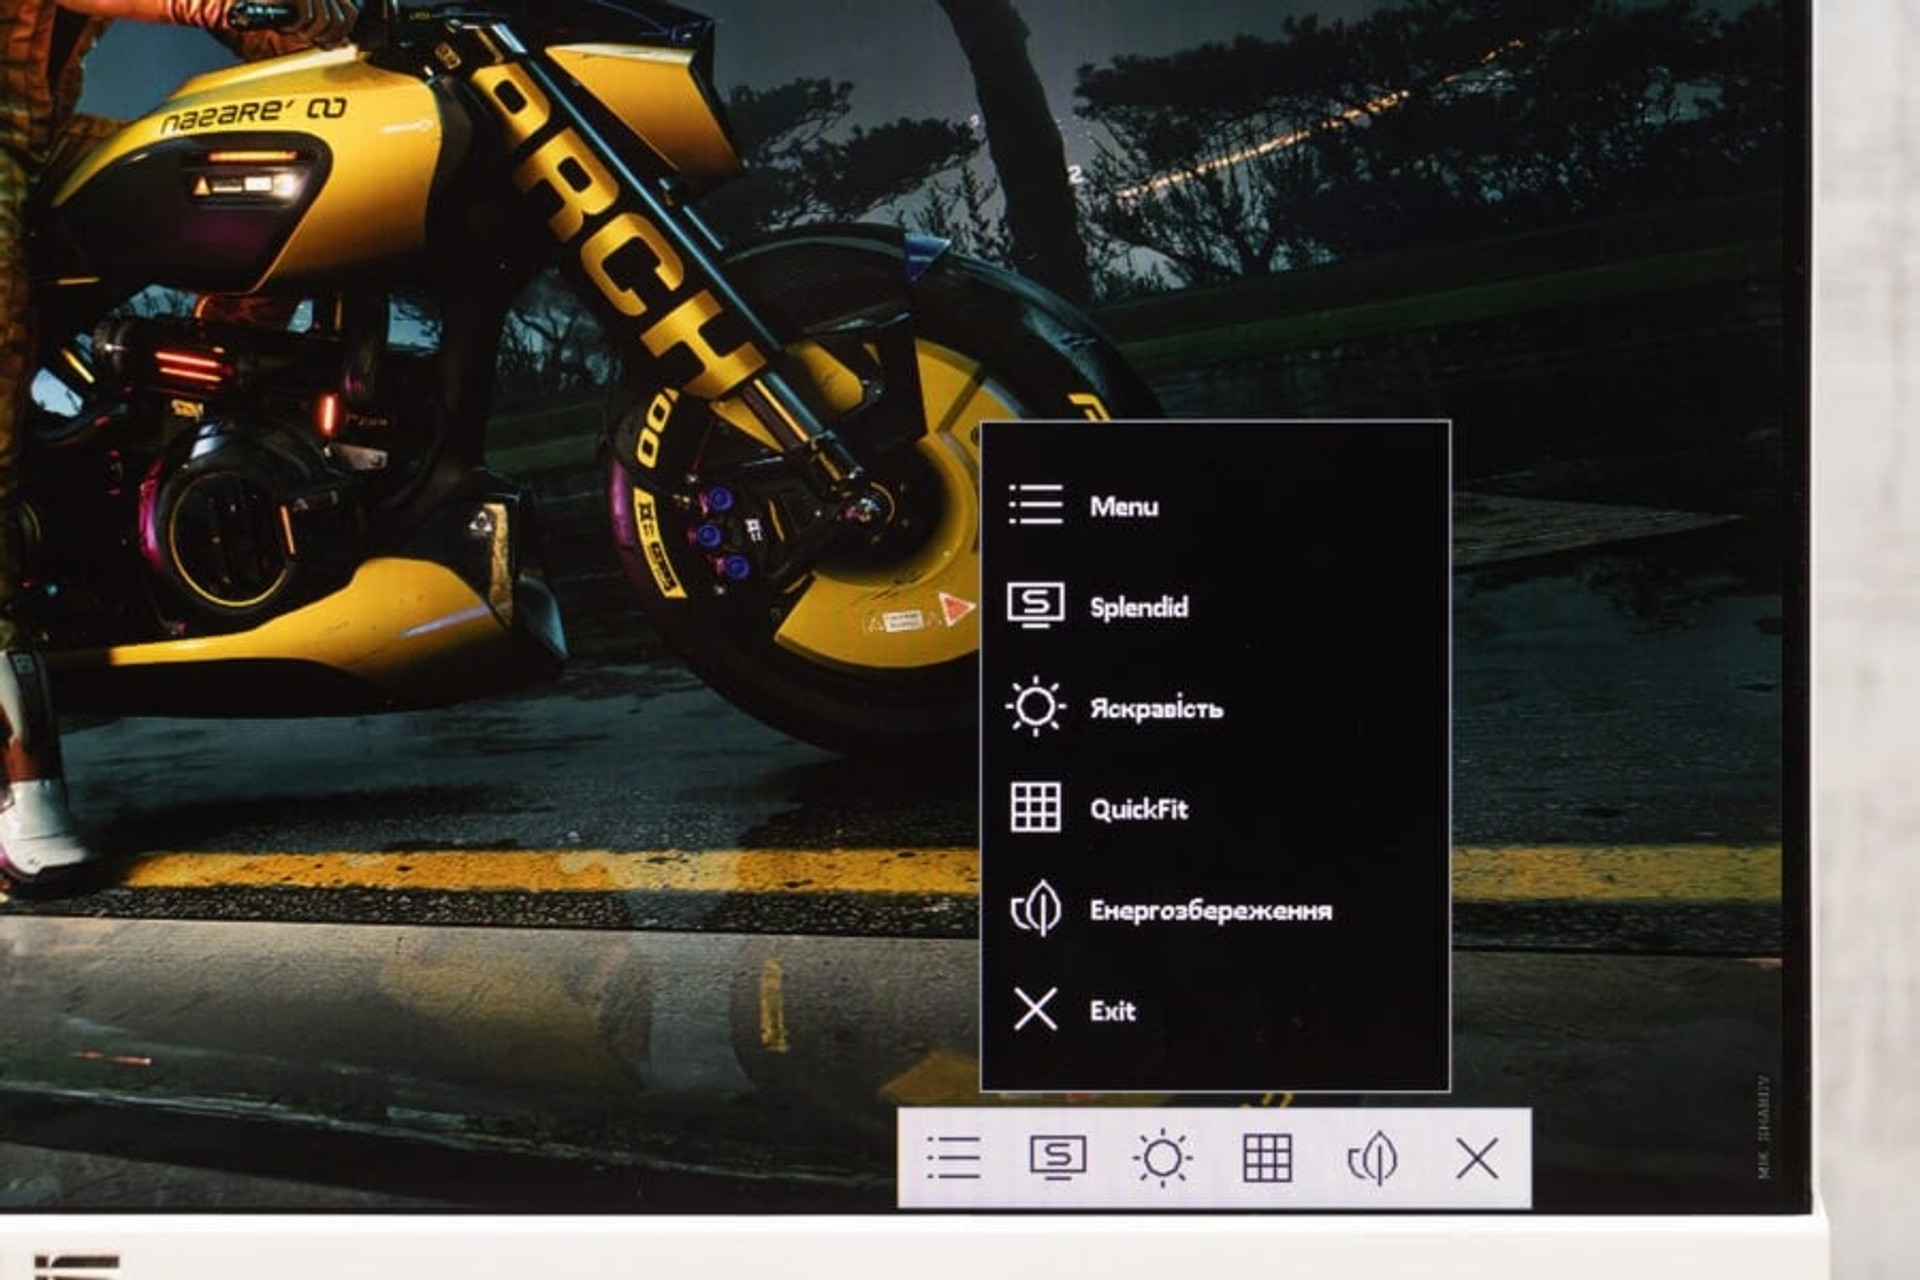Image resolution: width=1920 pixels, height=1280 pixels.
Task: Click Exit in the OSD popup
Action: (x=1112, y=1011)
